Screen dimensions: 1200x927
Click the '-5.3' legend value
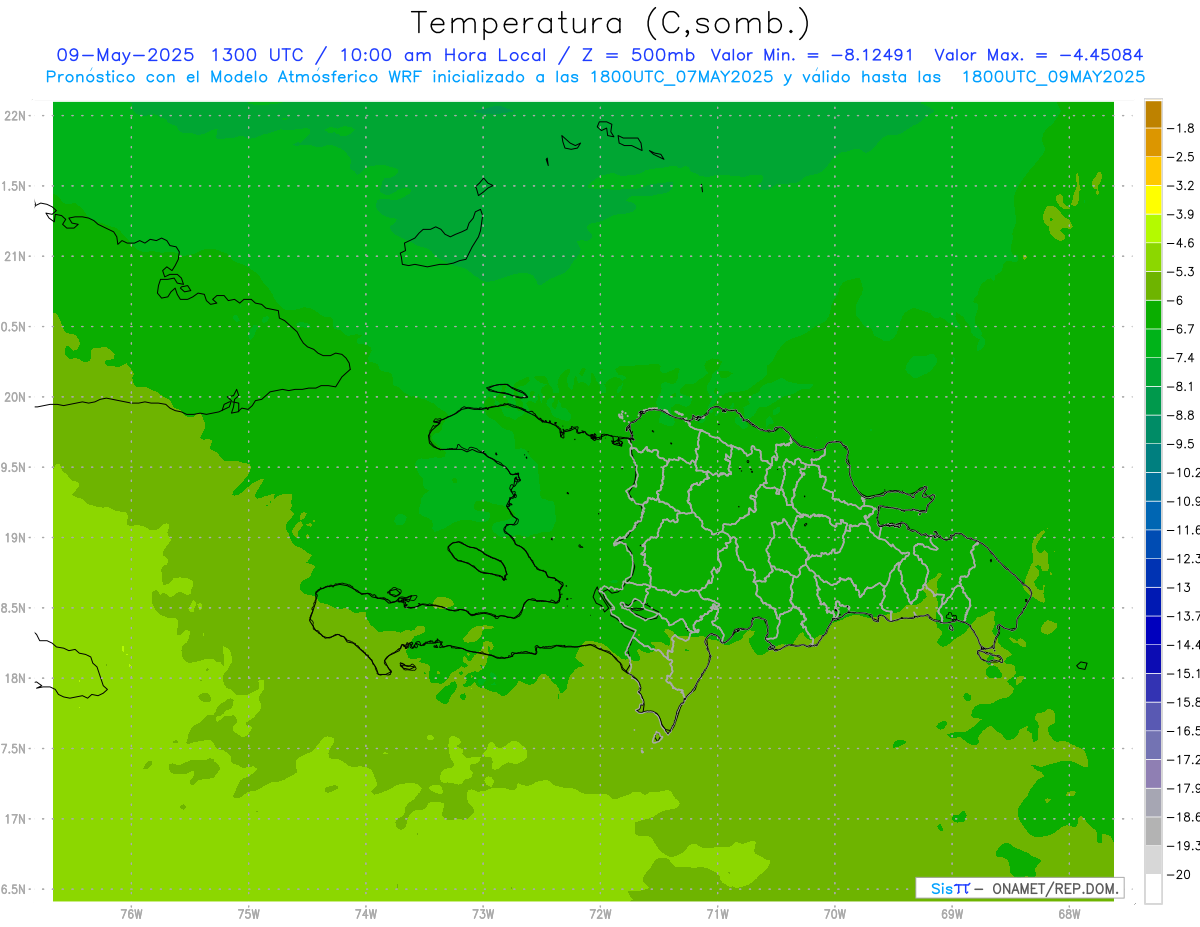click(x=1181, y=272)
